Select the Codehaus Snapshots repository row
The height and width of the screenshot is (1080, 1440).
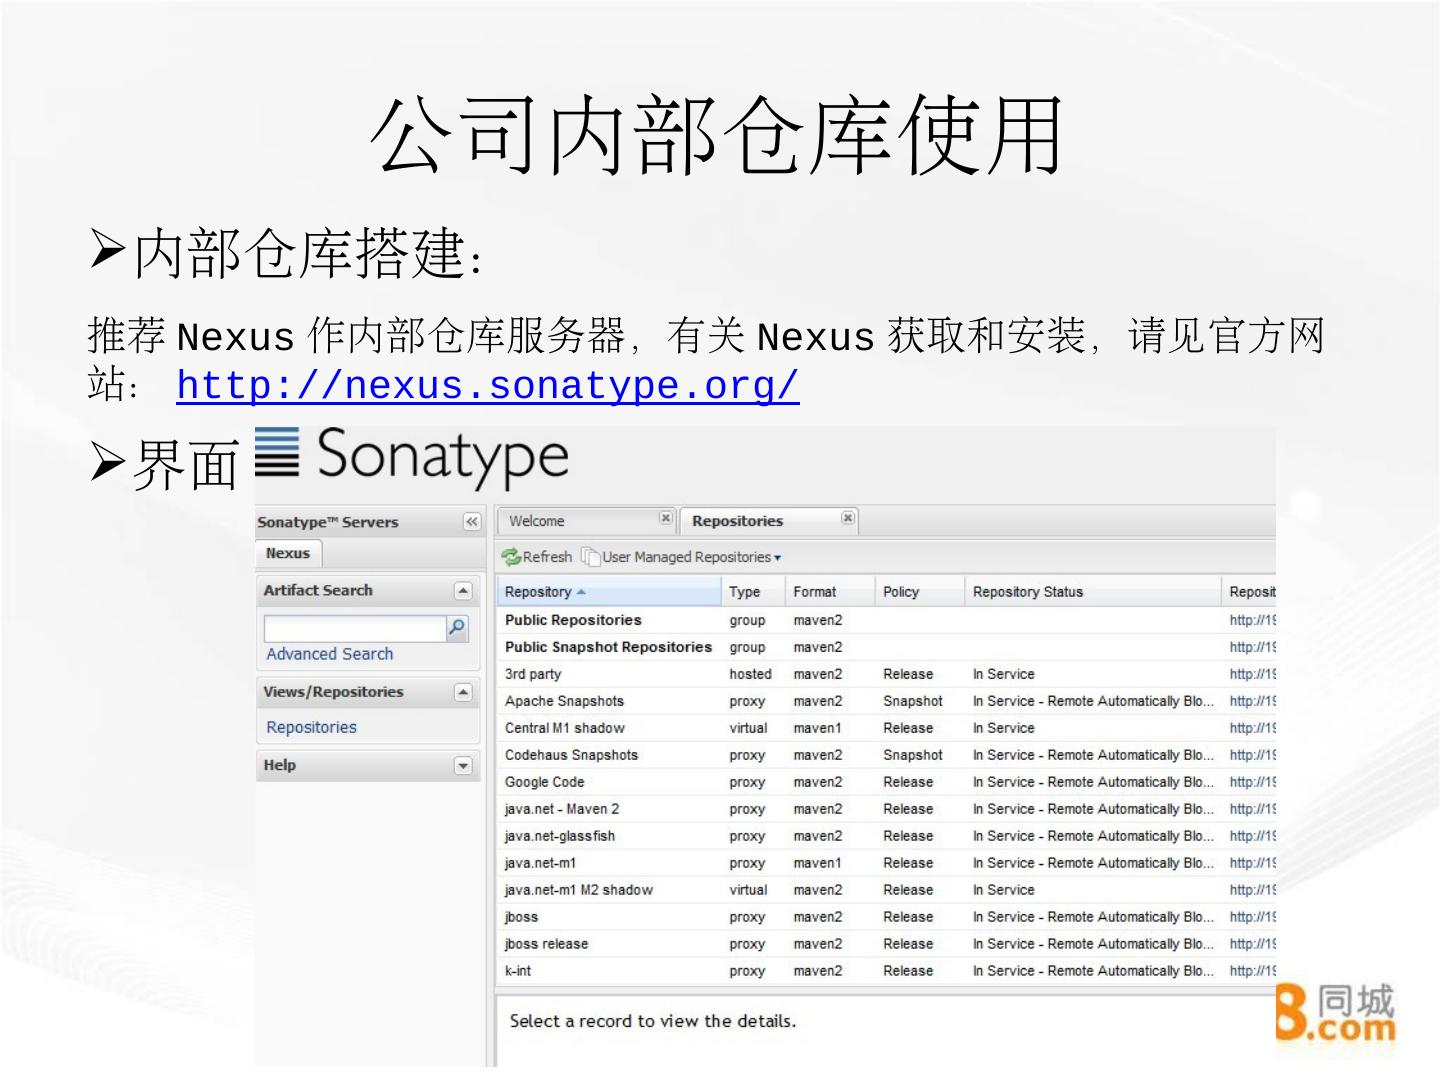point(886,755)
